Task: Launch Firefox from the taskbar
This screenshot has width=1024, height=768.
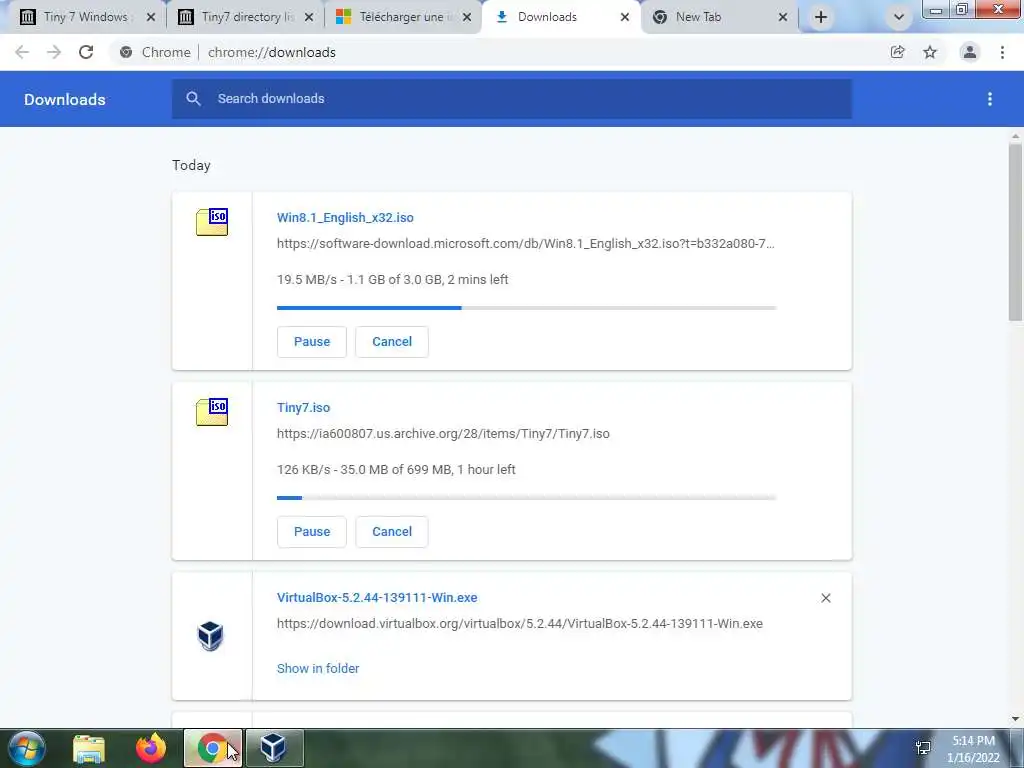Action: 151,748
